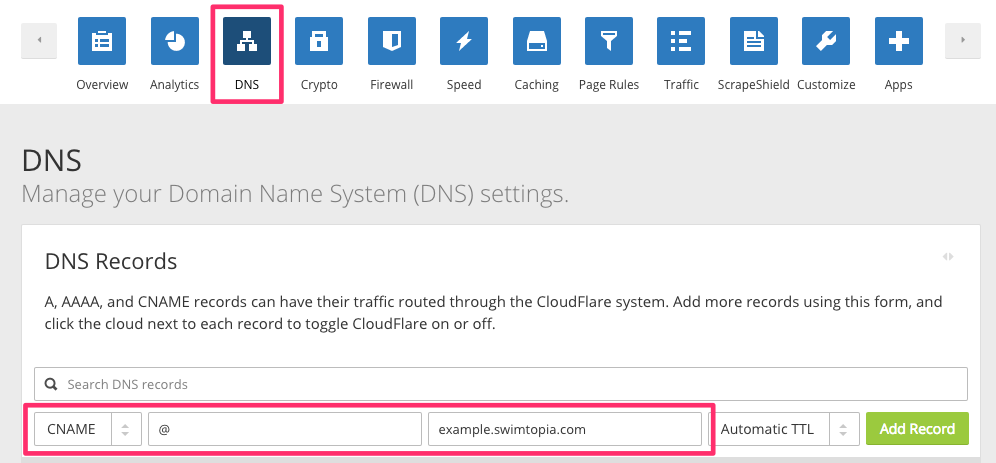996x463 pixels.
Task: Expand the Automatic TTL dropdown
Action: coord(784,429)
